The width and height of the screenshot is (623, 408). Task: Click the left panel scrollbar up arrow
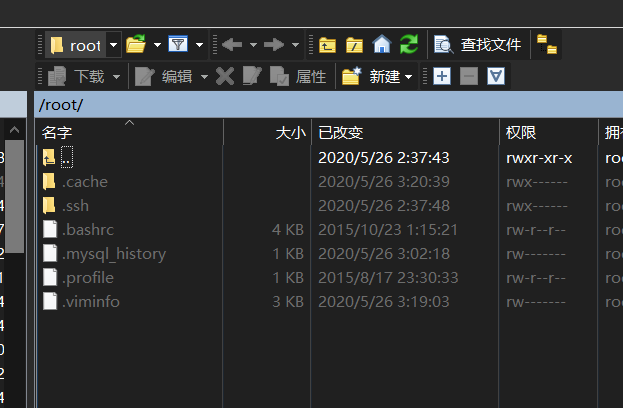(14, 130)
